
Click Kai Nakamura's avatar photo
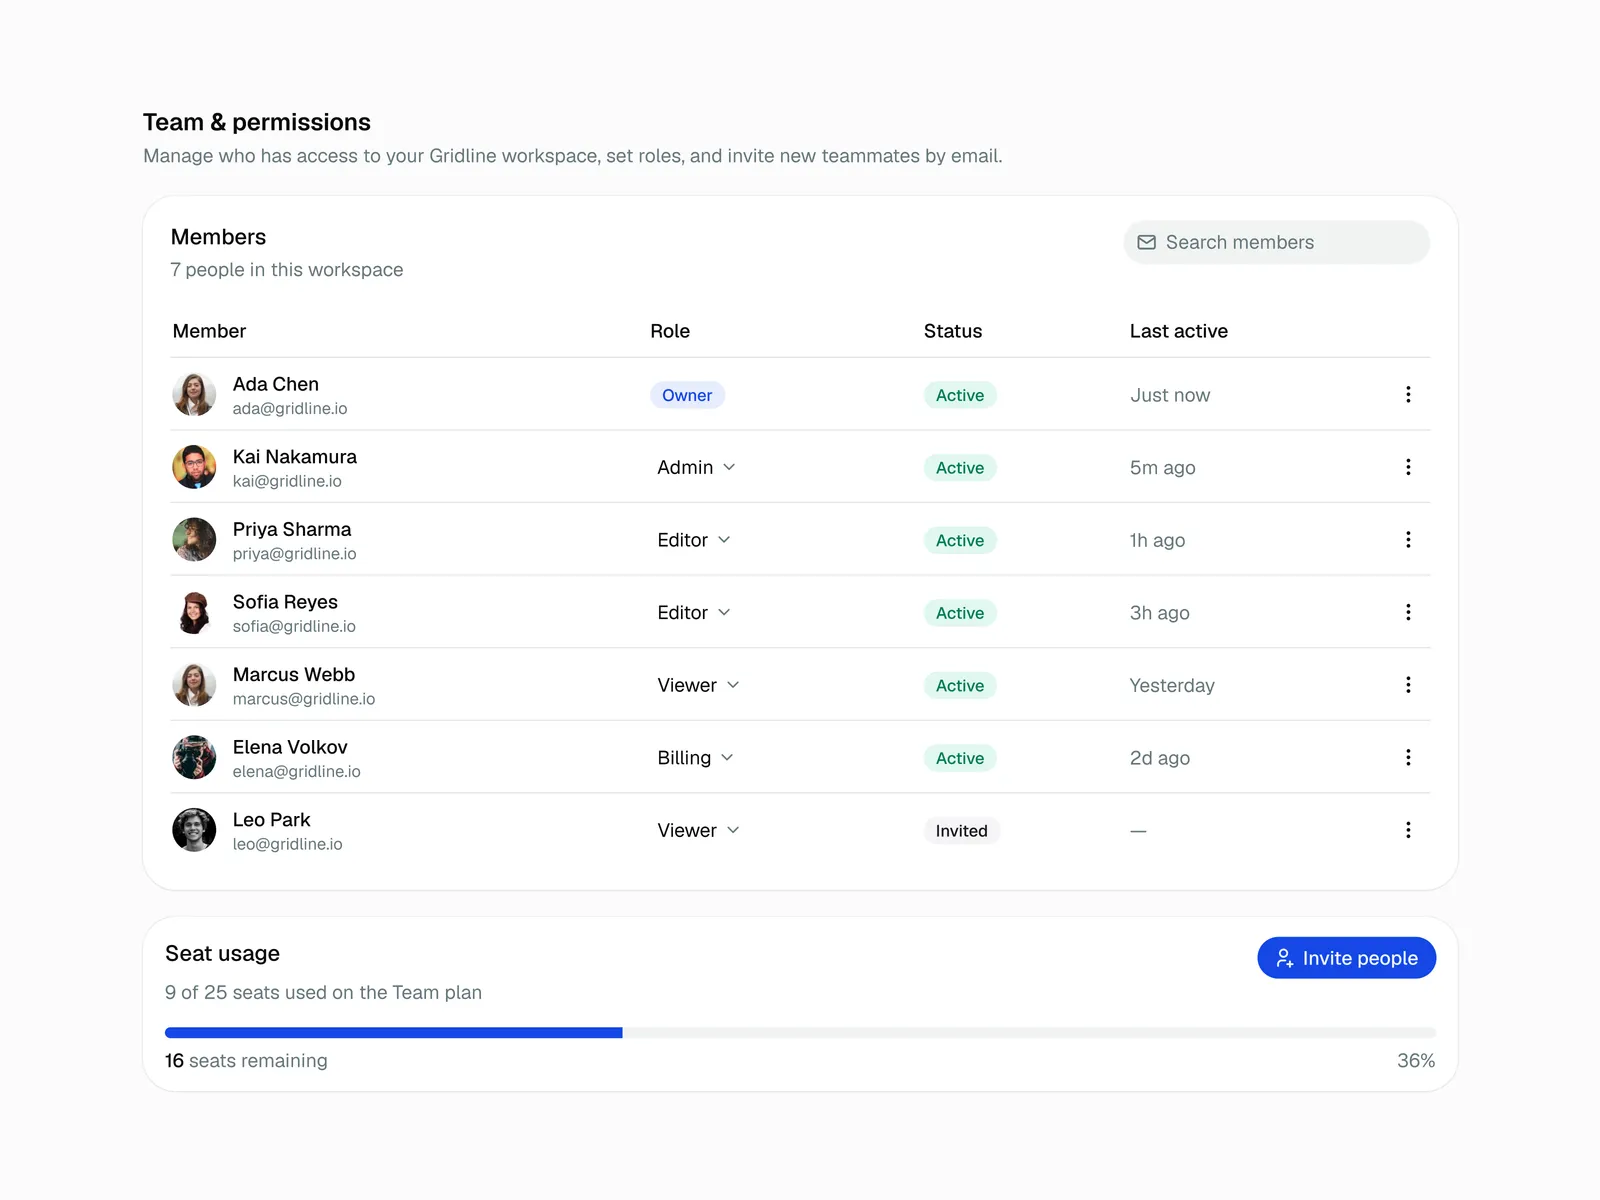tap(194, 467)
